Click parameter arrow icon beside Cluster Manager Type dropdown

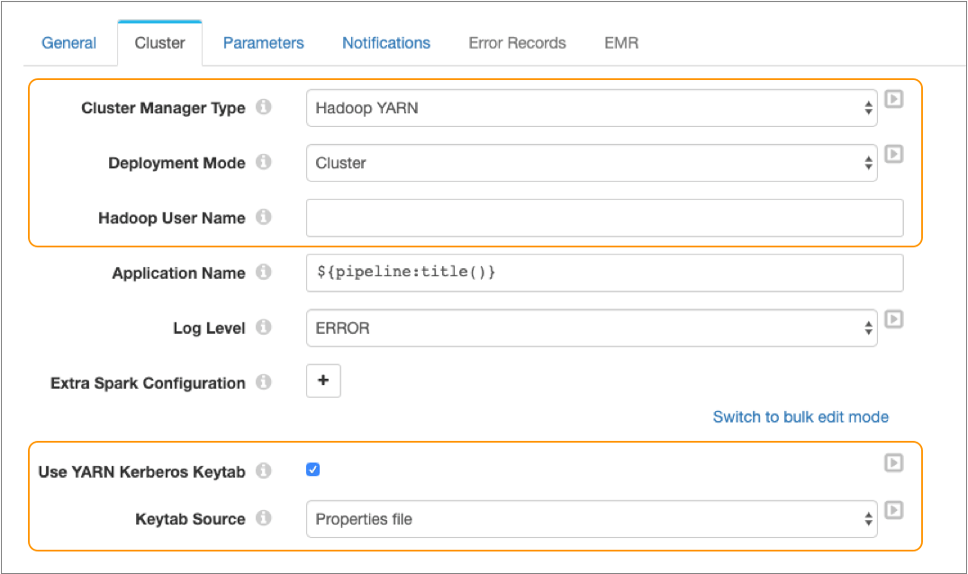click(895, 99)
